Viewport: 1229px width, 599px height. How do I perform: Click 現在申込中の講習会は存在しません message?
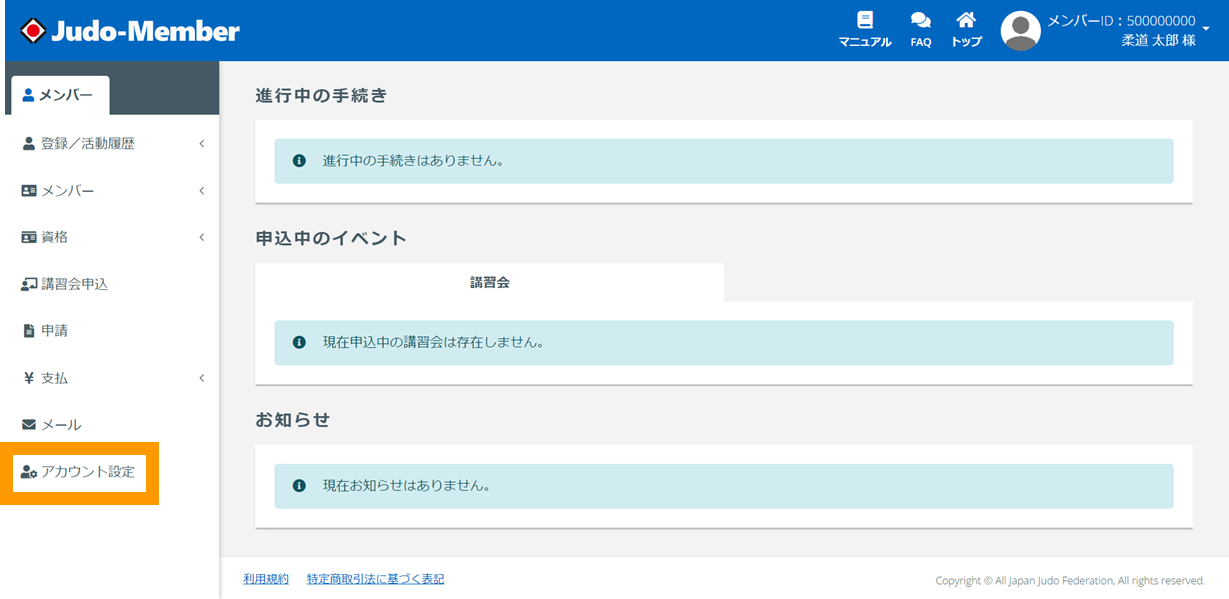tap(433, 342)
